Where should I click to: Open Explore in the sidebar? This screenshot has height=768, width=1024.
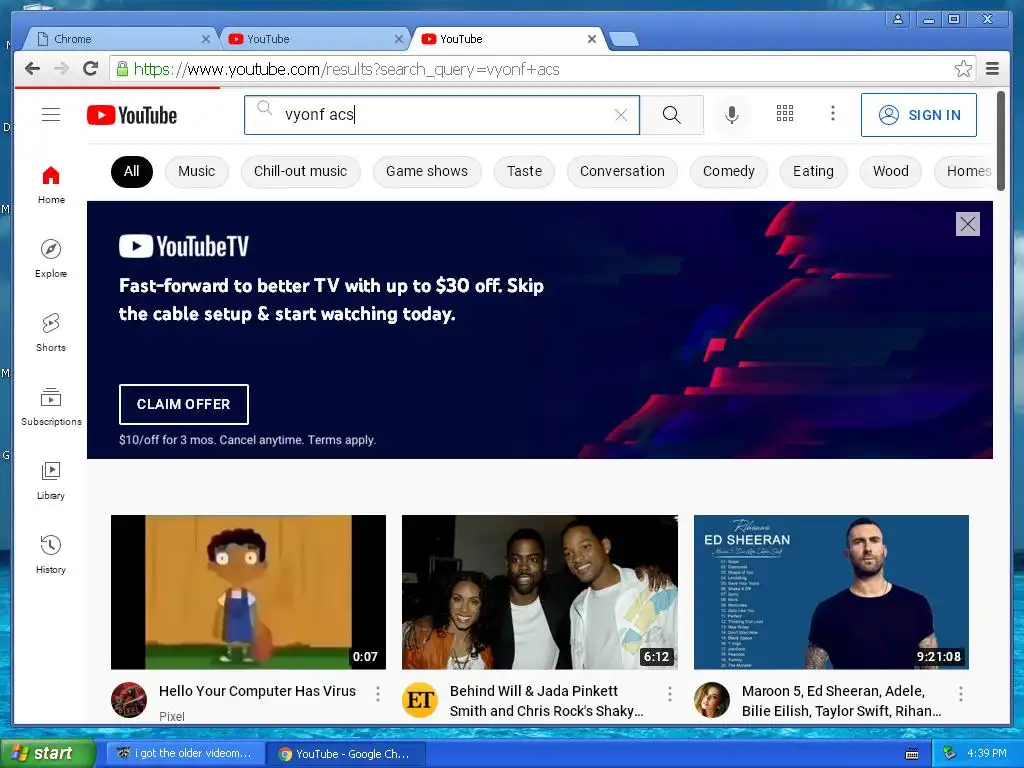(x=51, y=259)
